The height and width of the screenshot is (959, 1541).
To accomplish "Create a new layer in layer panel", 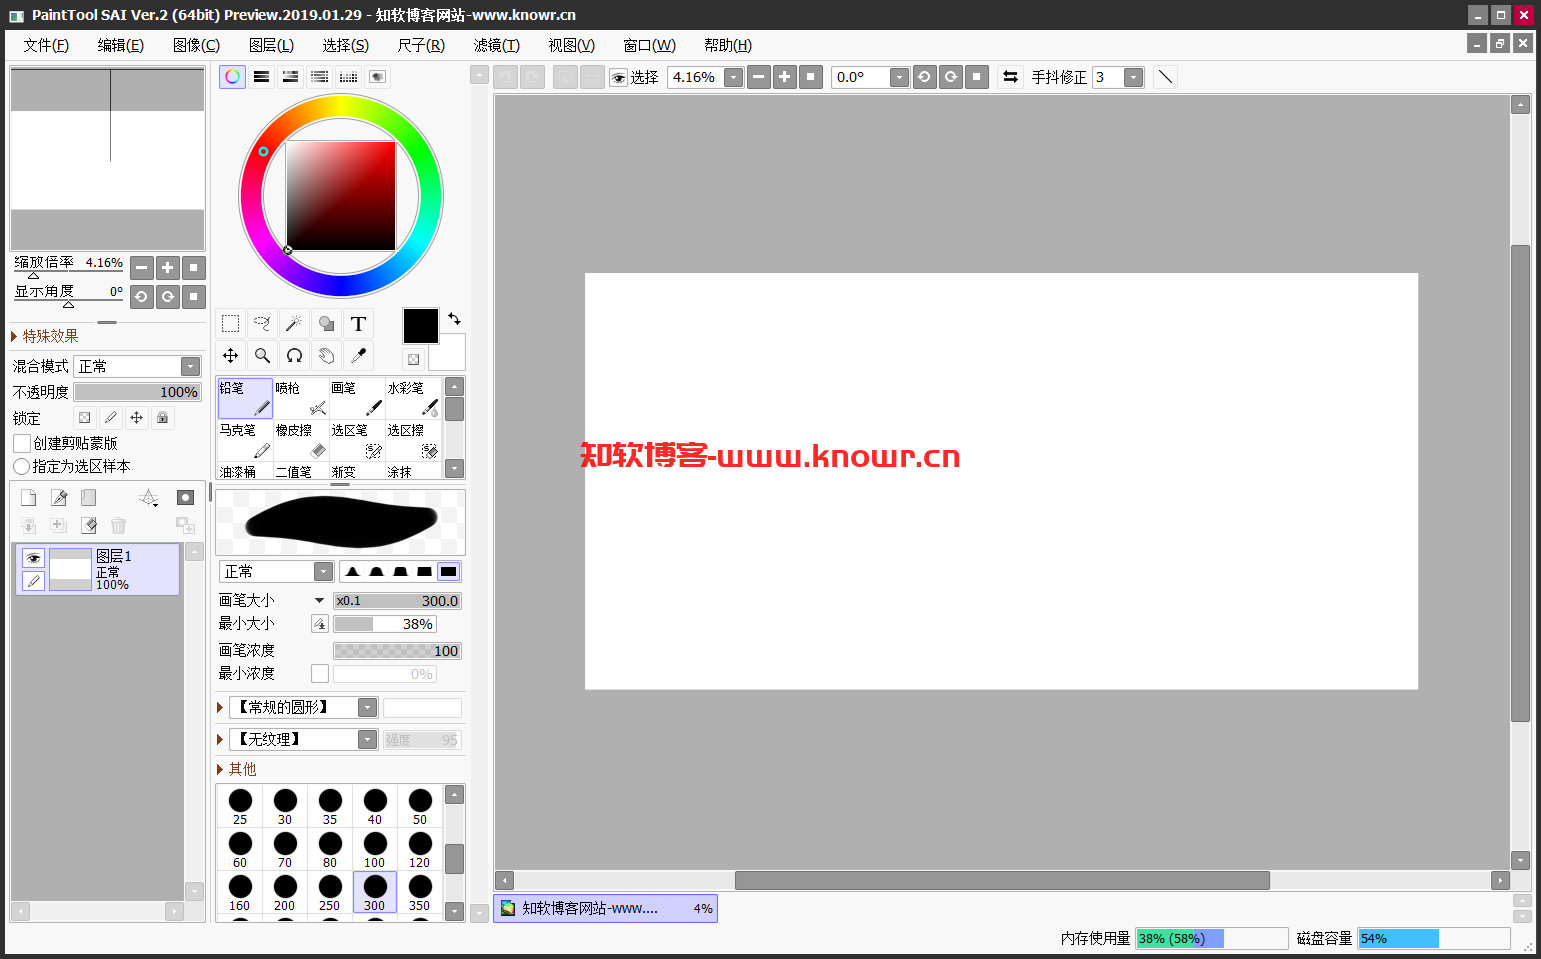I will click(28, 498).
